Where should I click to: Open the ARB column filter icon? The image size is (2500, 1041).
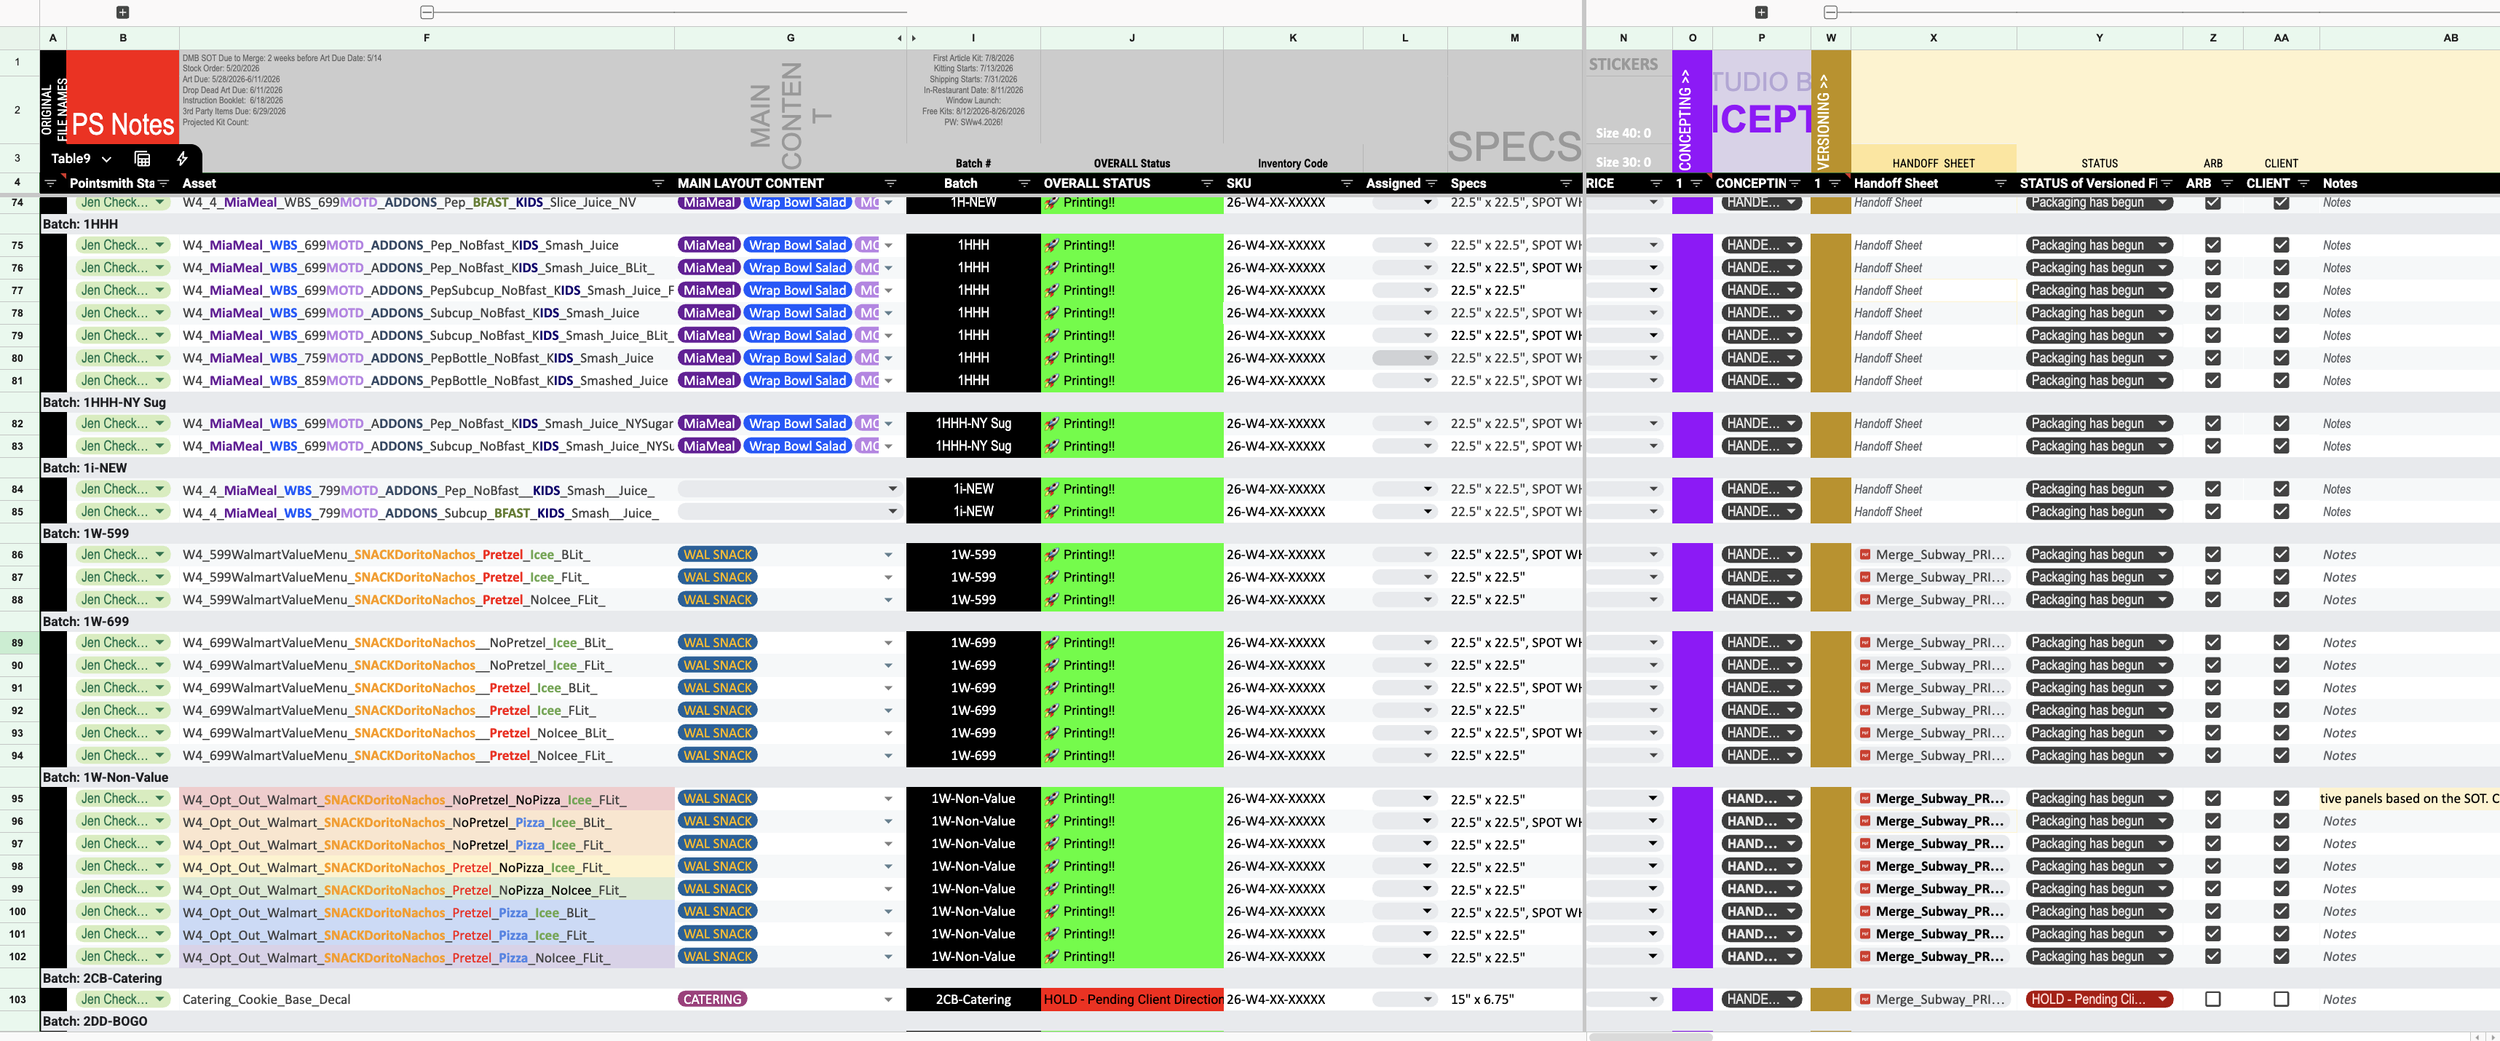click(2227, 183)
